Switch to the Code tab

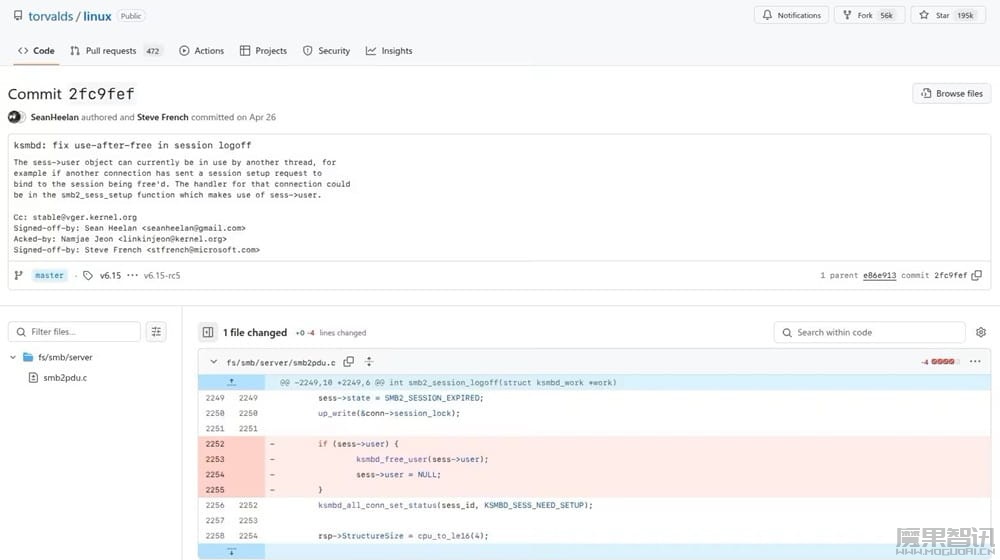pos(36,50)
